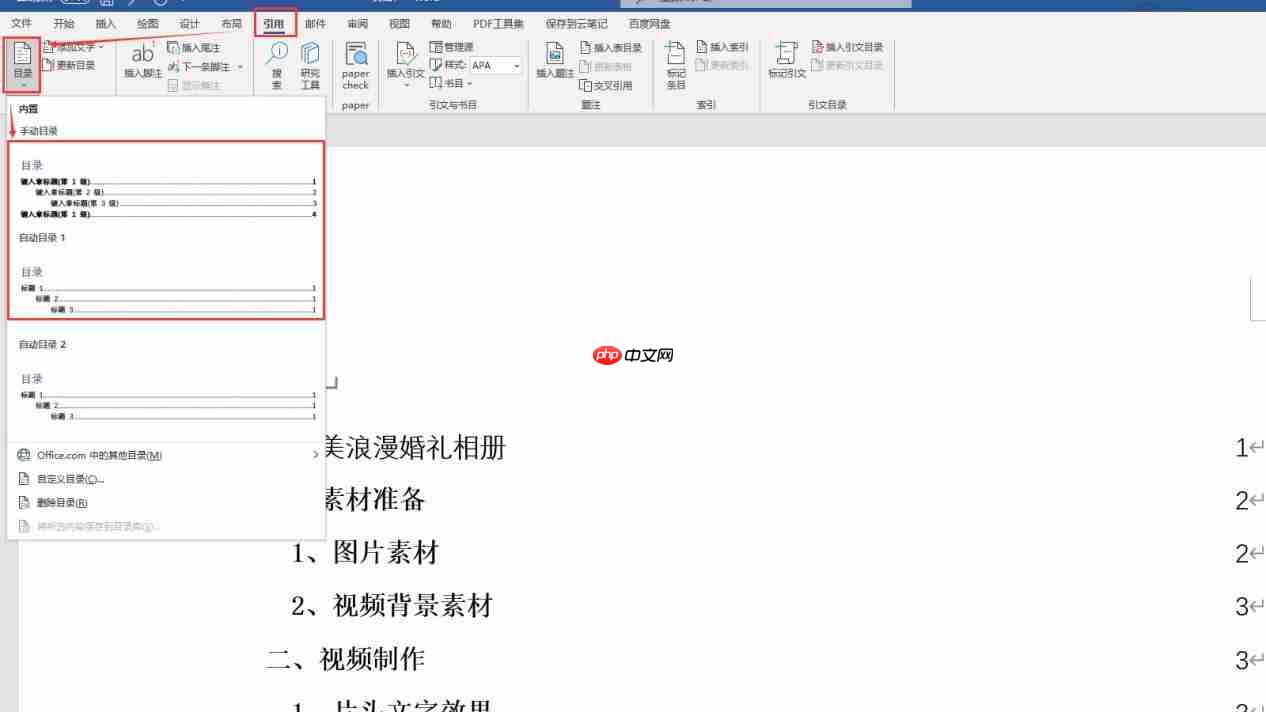This screenshot has width=1266, height=712.
Task: Expand the 下一条脚注 dropdown arrow
Action: point(240,67)
